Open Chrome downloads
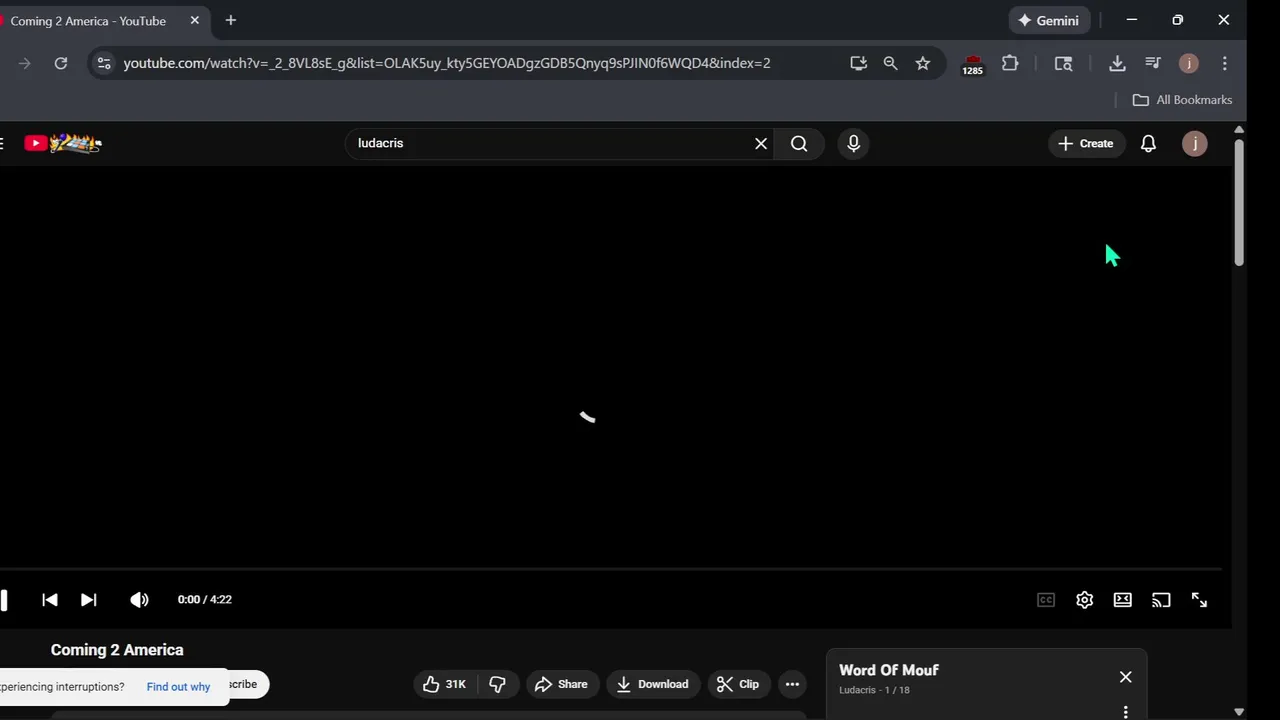Screen dimensions: 1280x720 (1117, 63)
